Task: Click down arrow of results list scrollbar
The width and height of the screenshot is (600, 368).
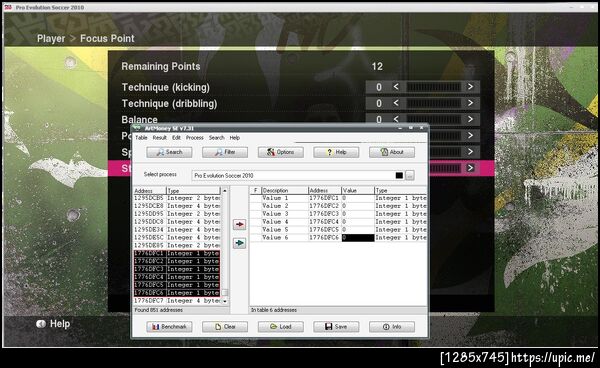Action: [225, 301]
